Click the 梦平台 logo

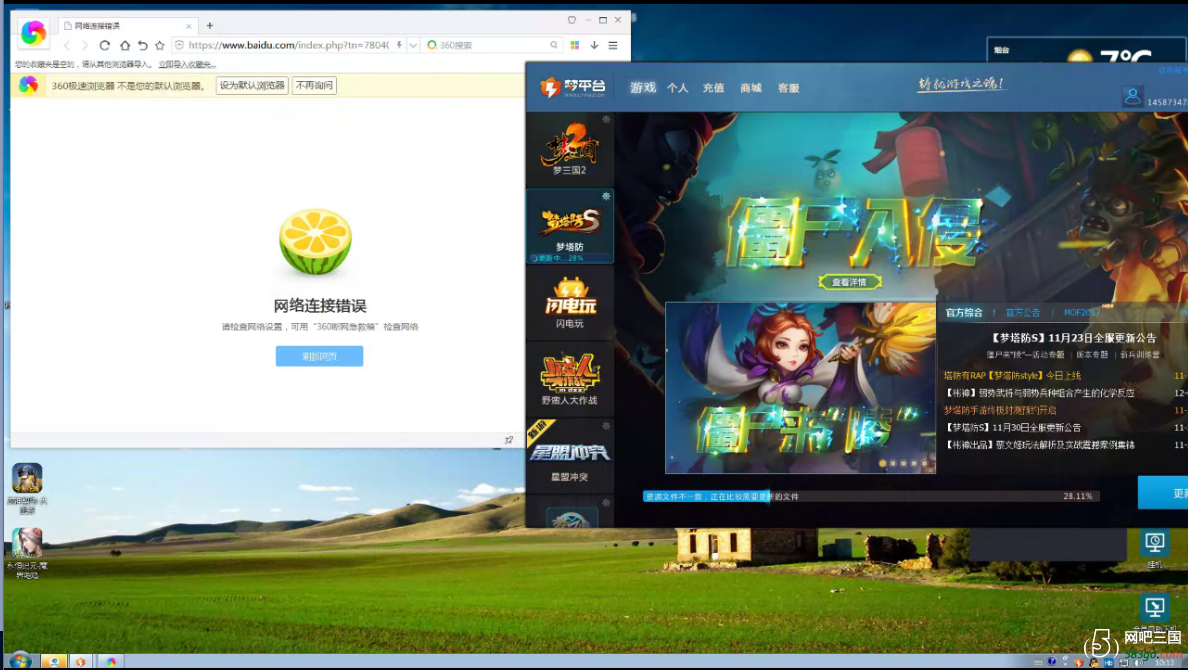(573, 87)
